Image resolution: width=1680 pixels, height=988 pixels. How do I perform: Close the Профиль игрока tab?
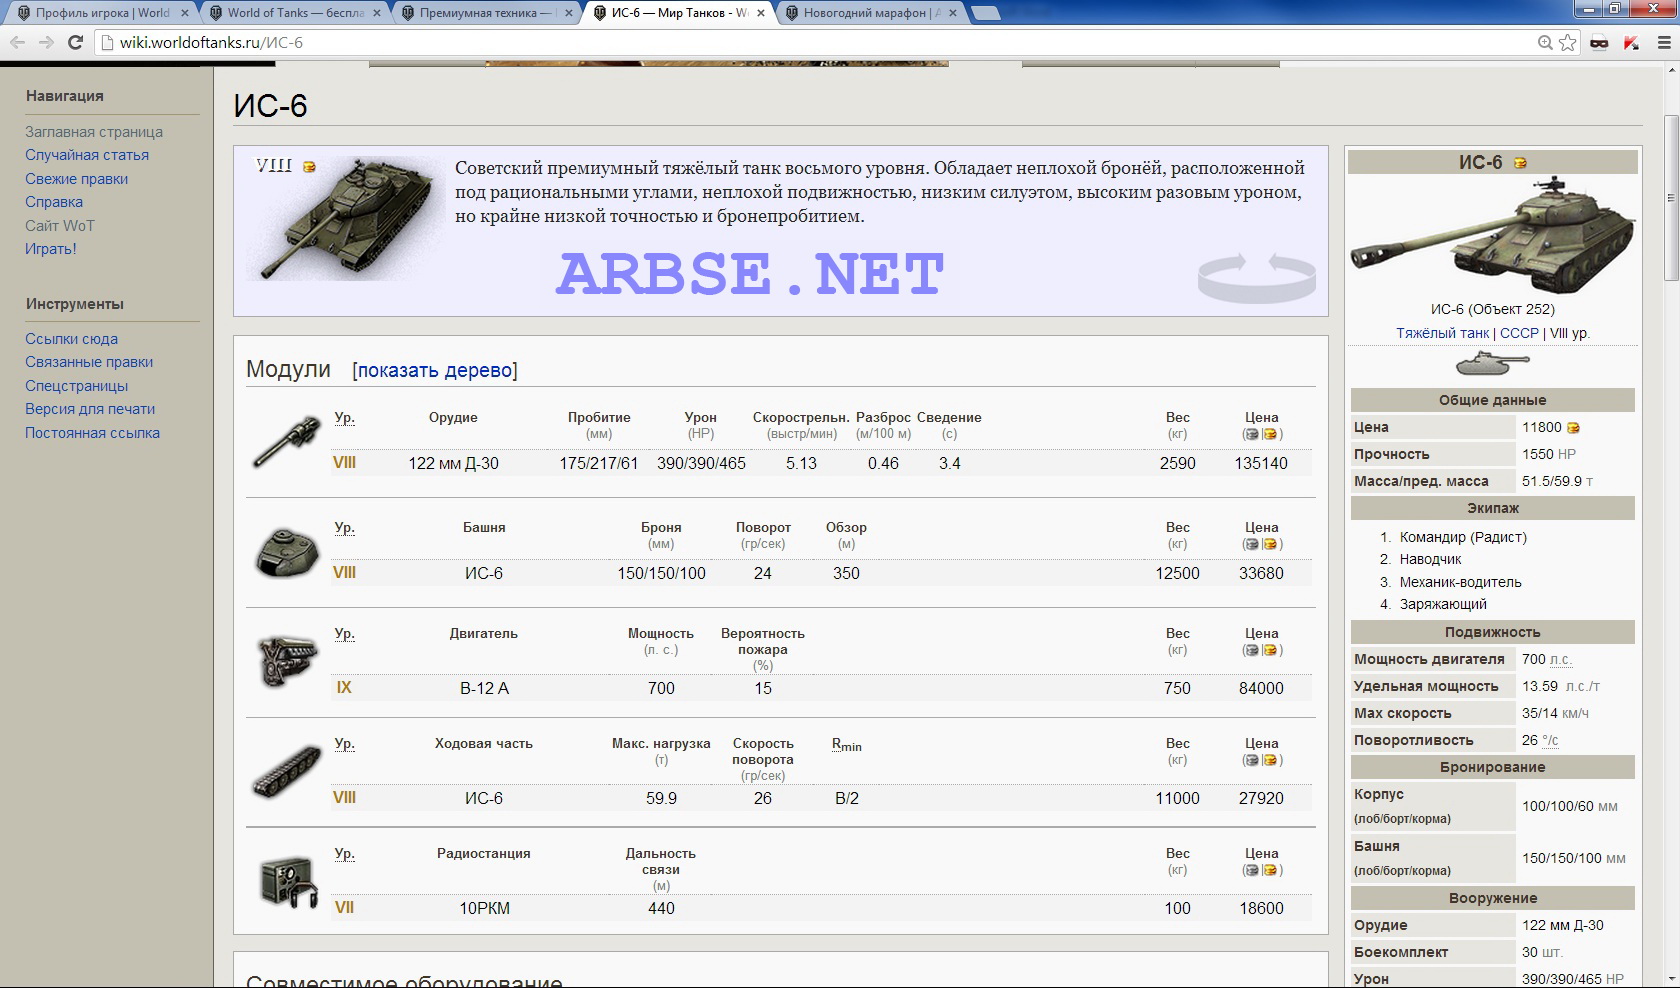[184, 13]
